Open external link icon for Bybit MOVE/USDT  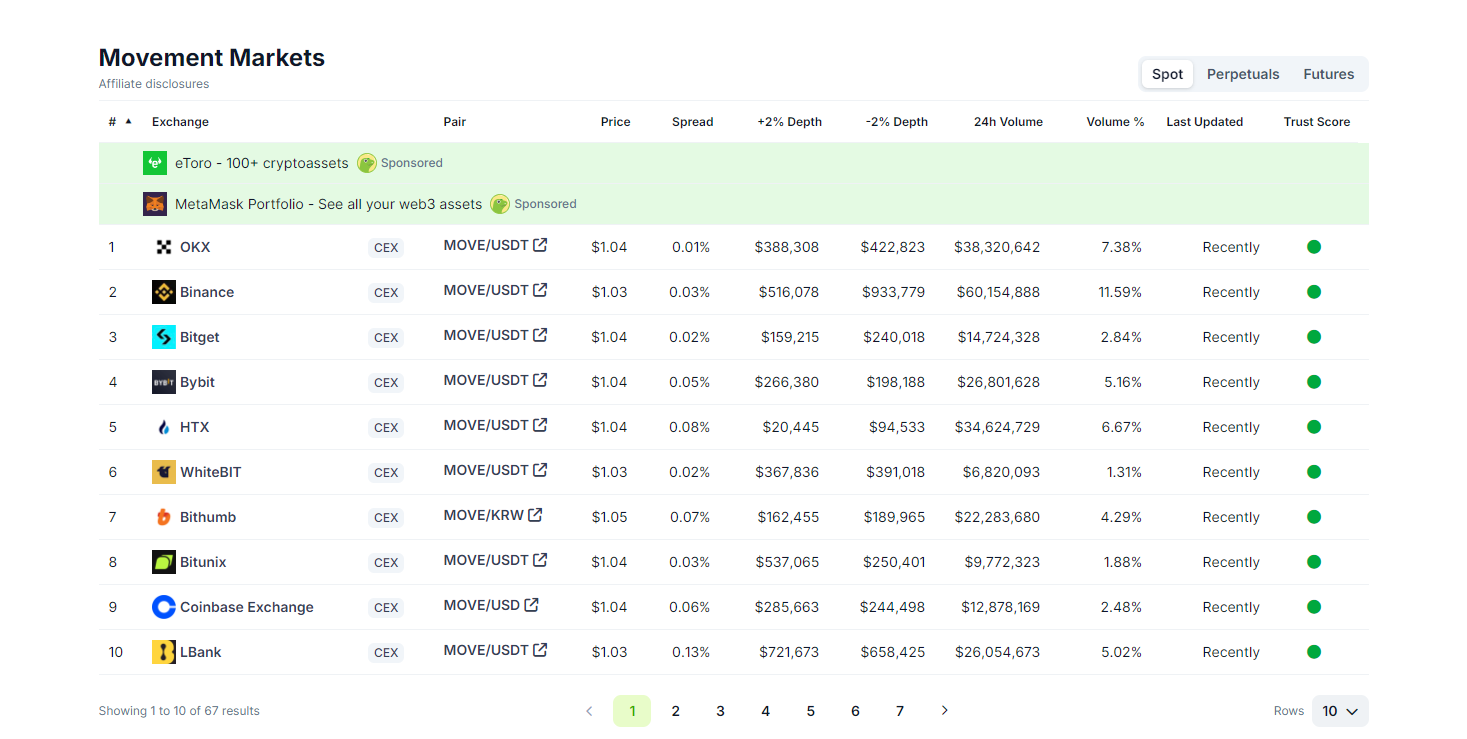pos(540,380)
